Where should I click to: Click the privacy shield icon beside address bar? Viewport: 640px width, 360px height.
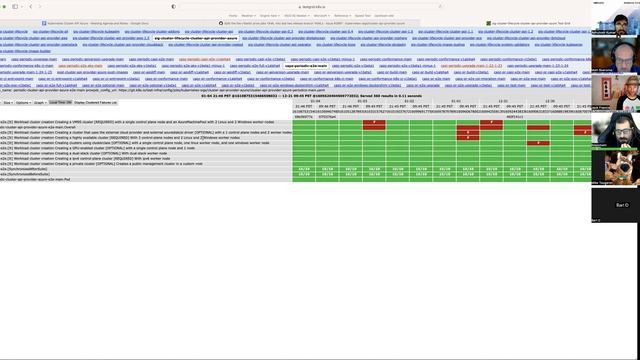click(173, 7)
